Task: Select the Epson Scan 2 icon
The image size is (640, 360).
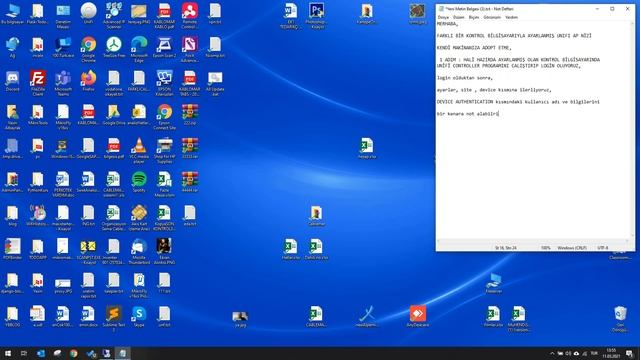Action: (x=164, y=48)
